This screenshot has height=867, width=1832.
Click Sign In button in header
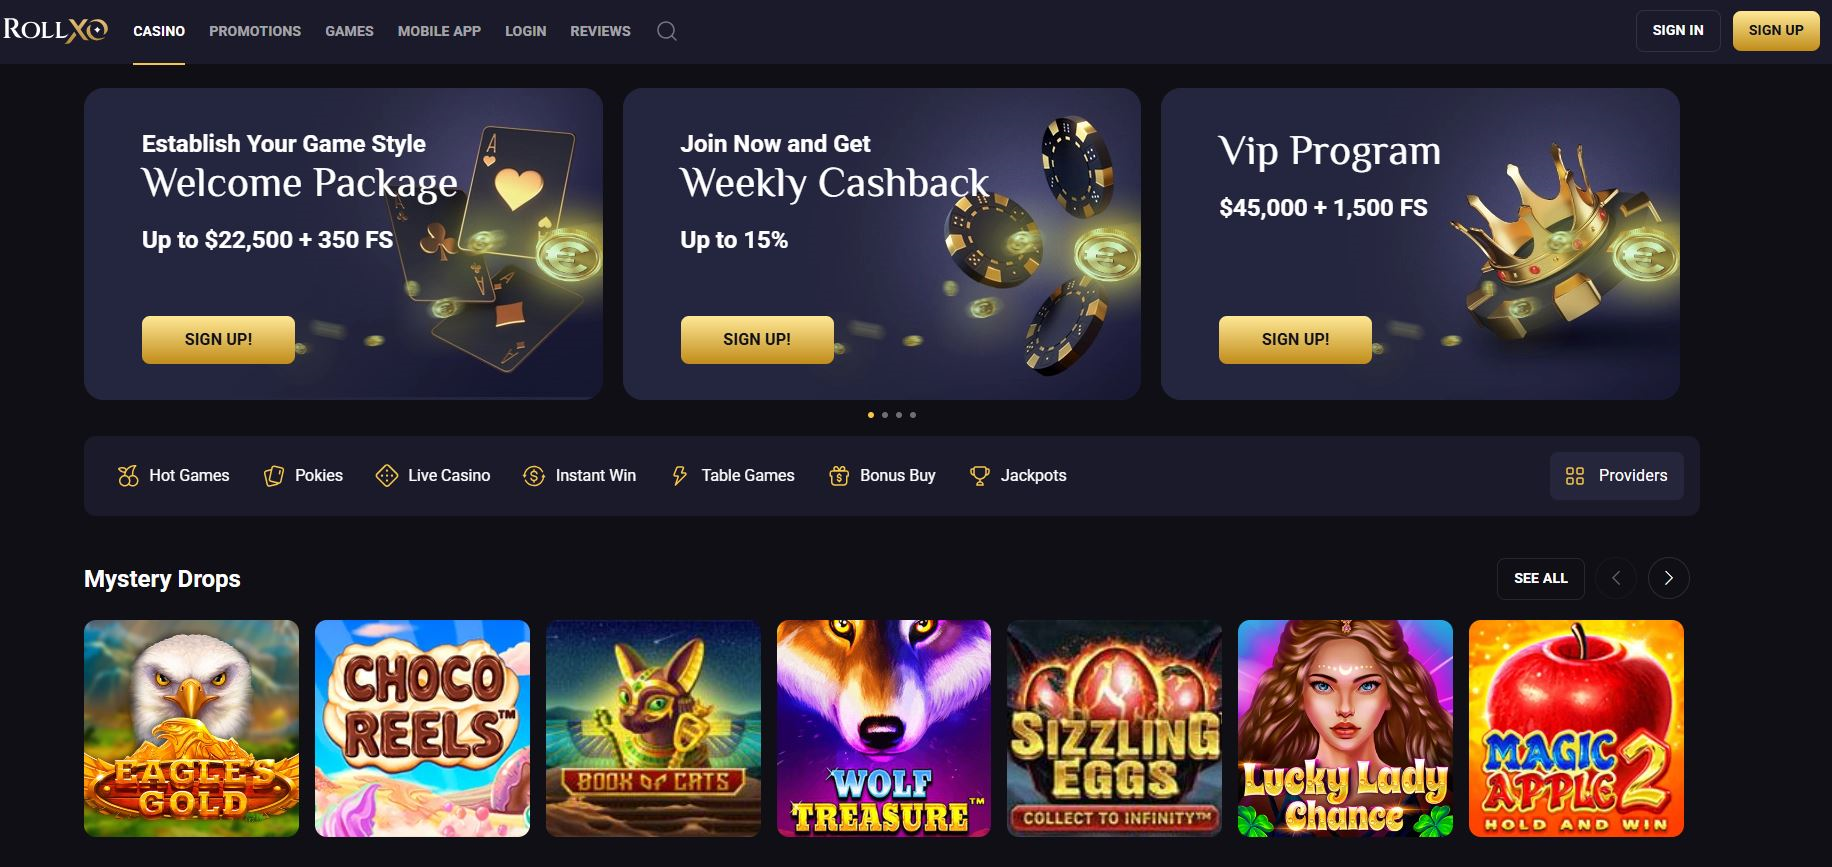pos(1678,30)
